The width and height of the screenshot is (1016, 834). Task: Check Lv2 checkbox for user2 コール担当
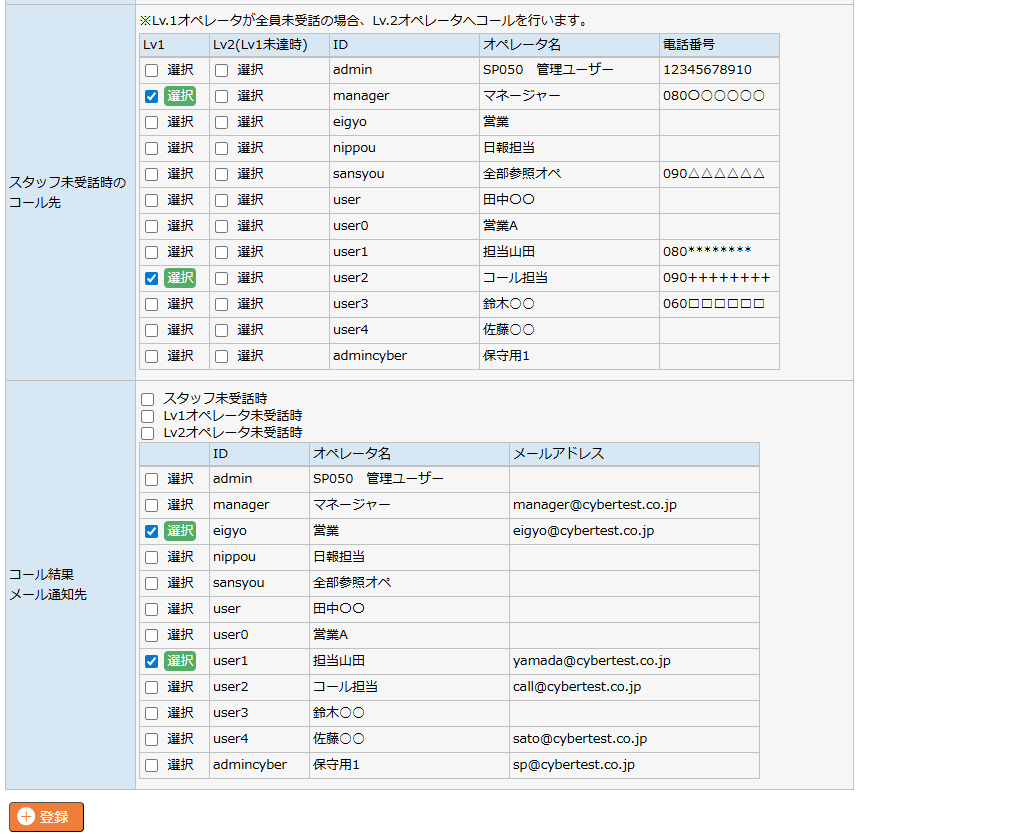pyautogui.click(x=222, y=279)
